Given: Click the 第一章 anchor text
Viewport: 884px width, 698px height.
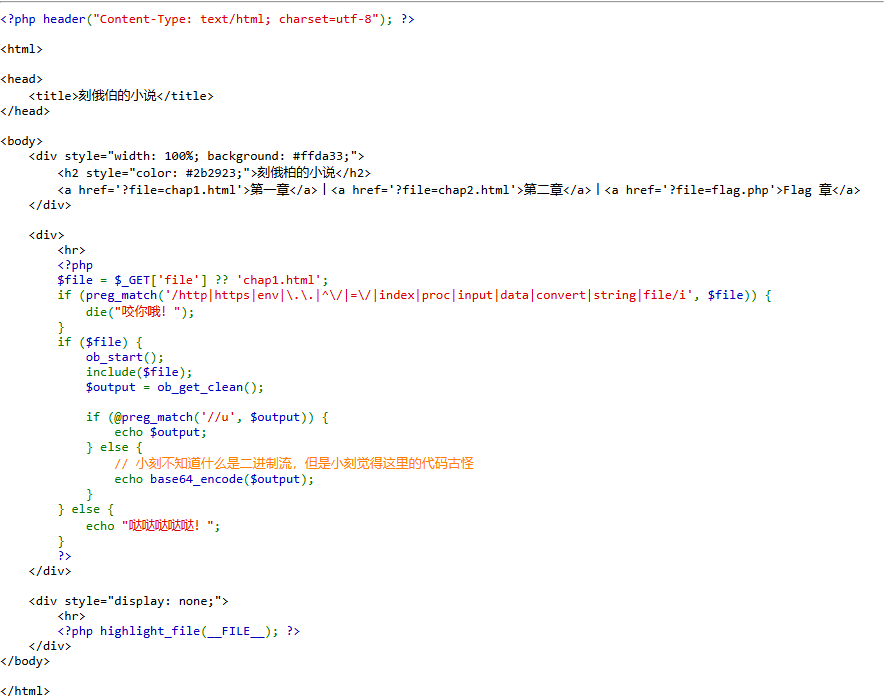Looking at the screenshot, I should 269,190.
